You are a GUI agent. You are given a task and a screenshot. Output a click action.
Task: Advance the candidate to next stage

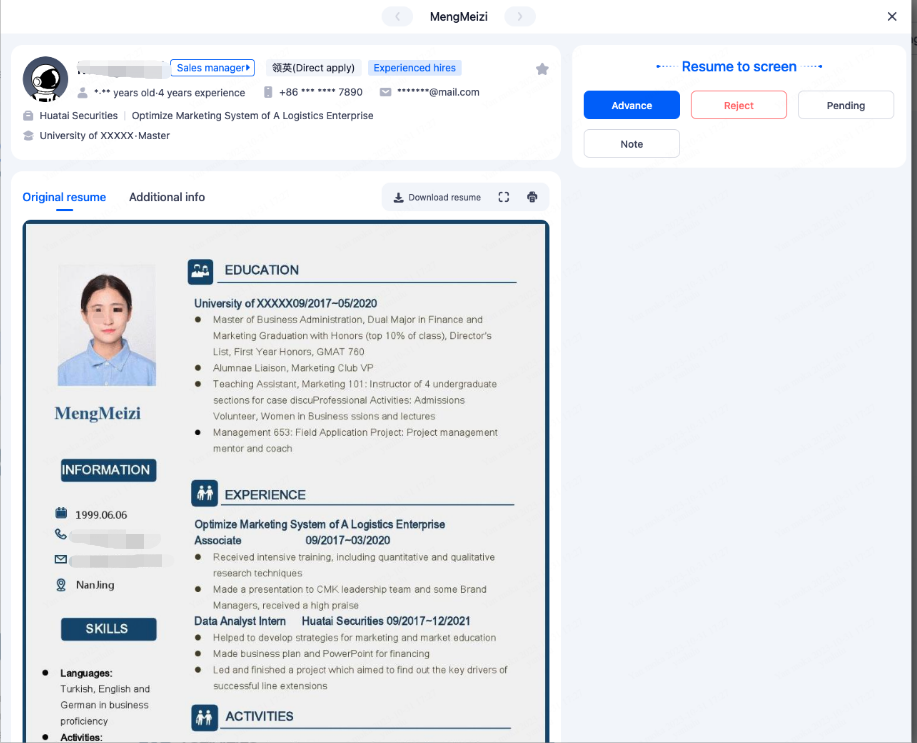632,105
